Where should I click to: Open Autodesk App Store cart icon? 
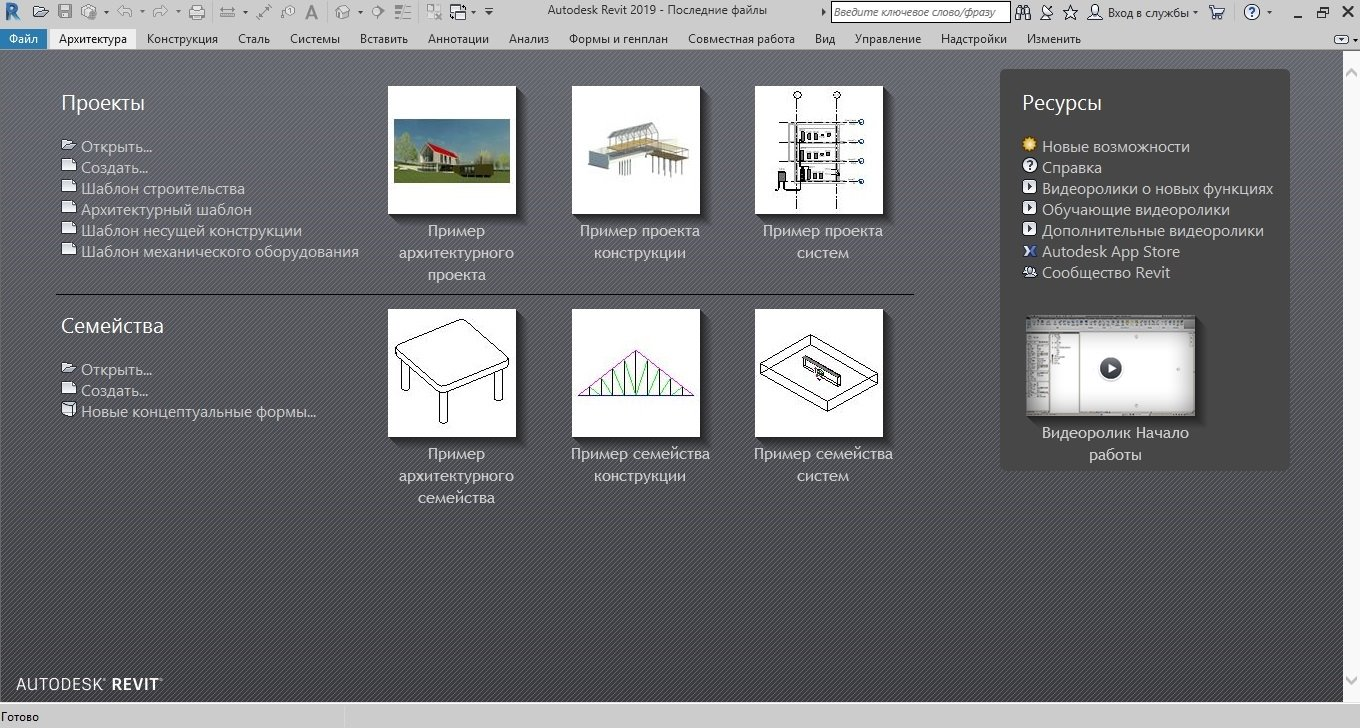coord(1216,13)
